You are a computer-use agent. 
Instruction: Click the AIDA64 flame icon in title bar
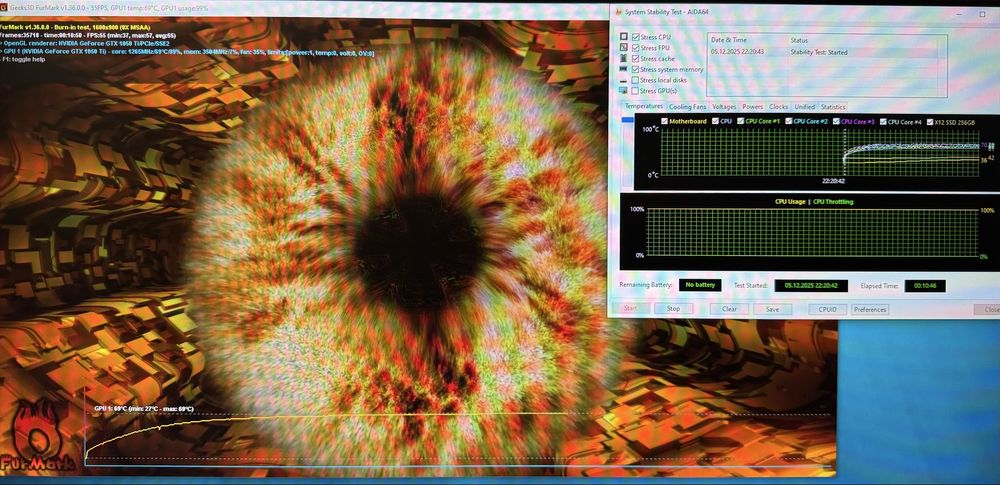point(617,11)
